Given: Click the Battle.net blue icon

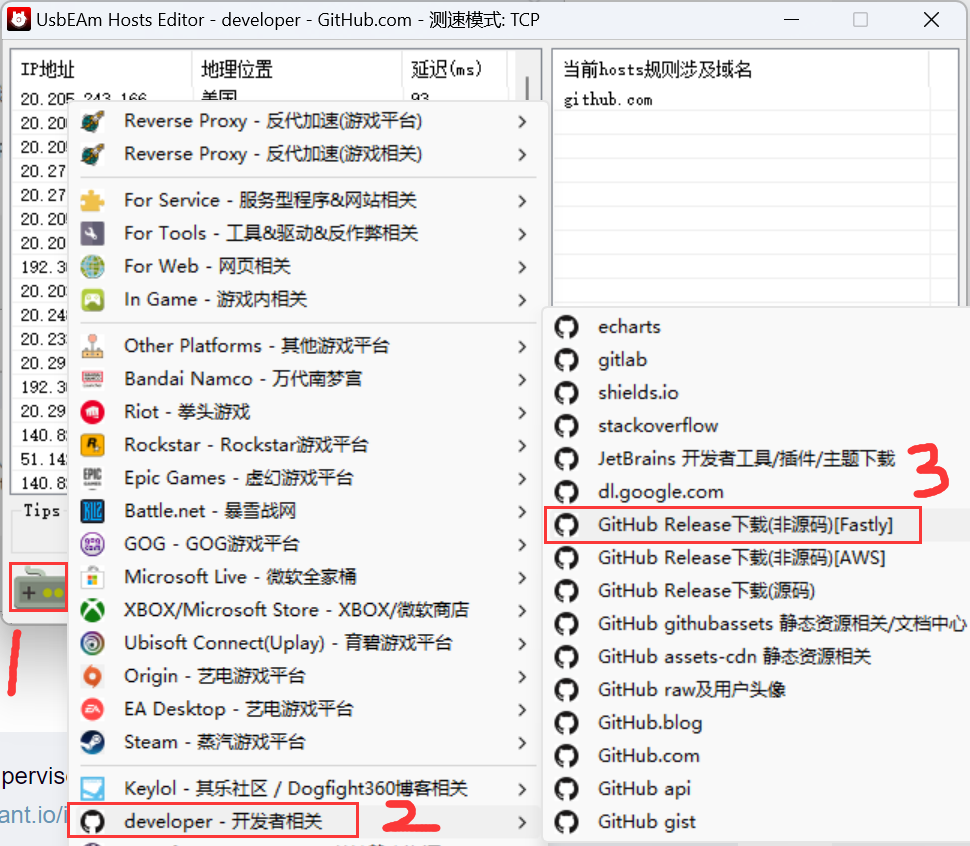Looking at the screenshot, I should pos(93,511).
